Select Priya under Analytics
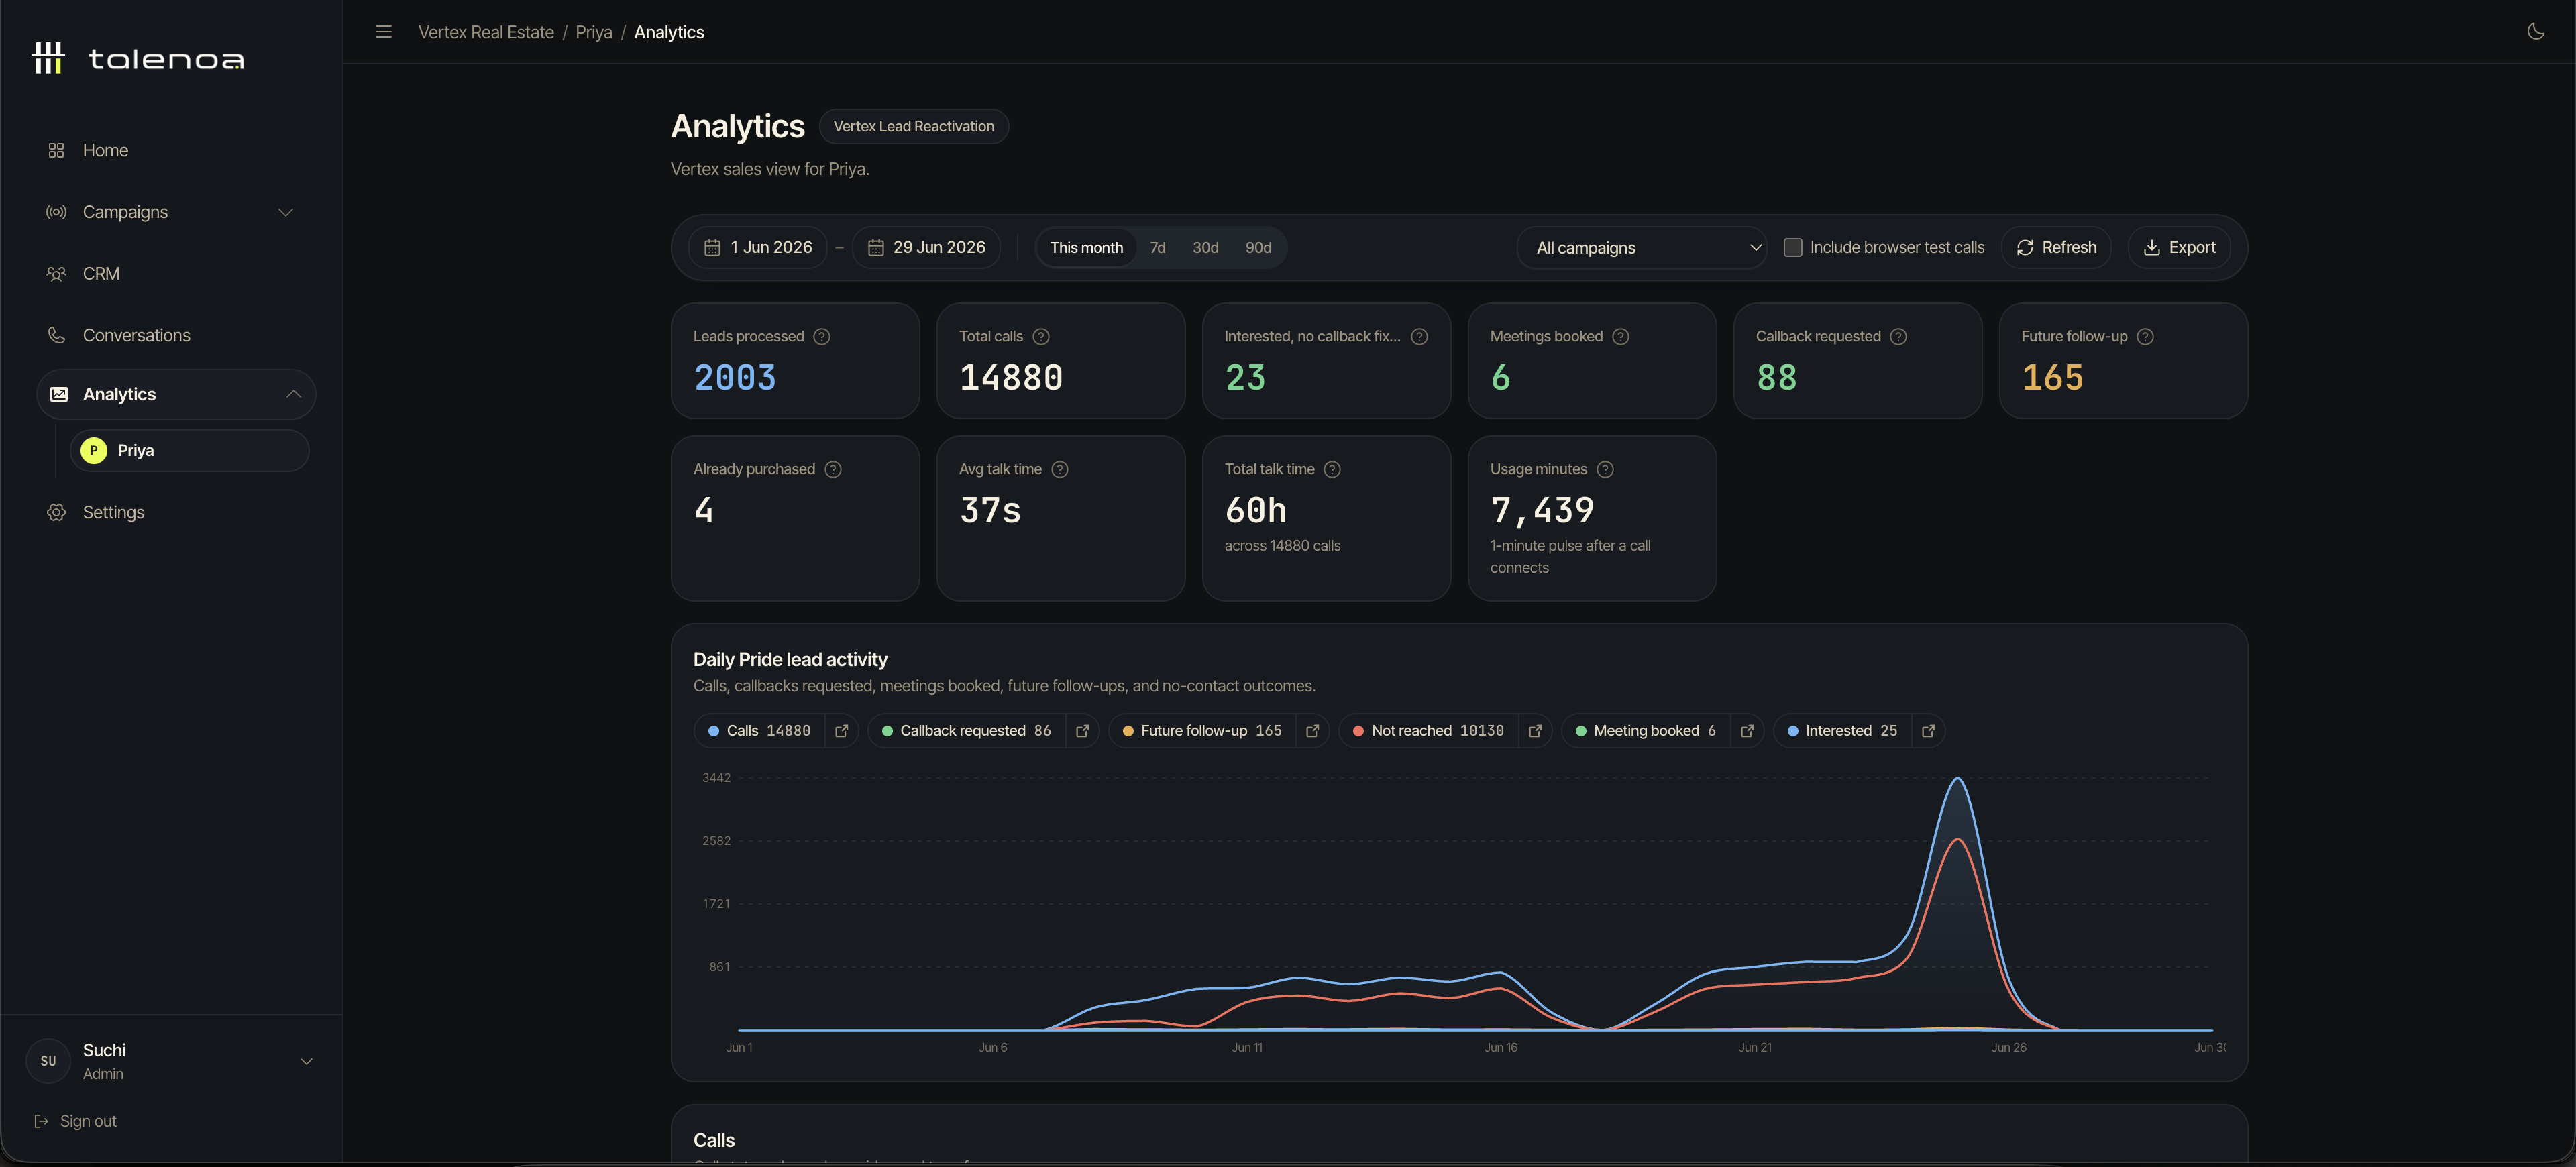2576x1167 pixels. coord(189,451)
